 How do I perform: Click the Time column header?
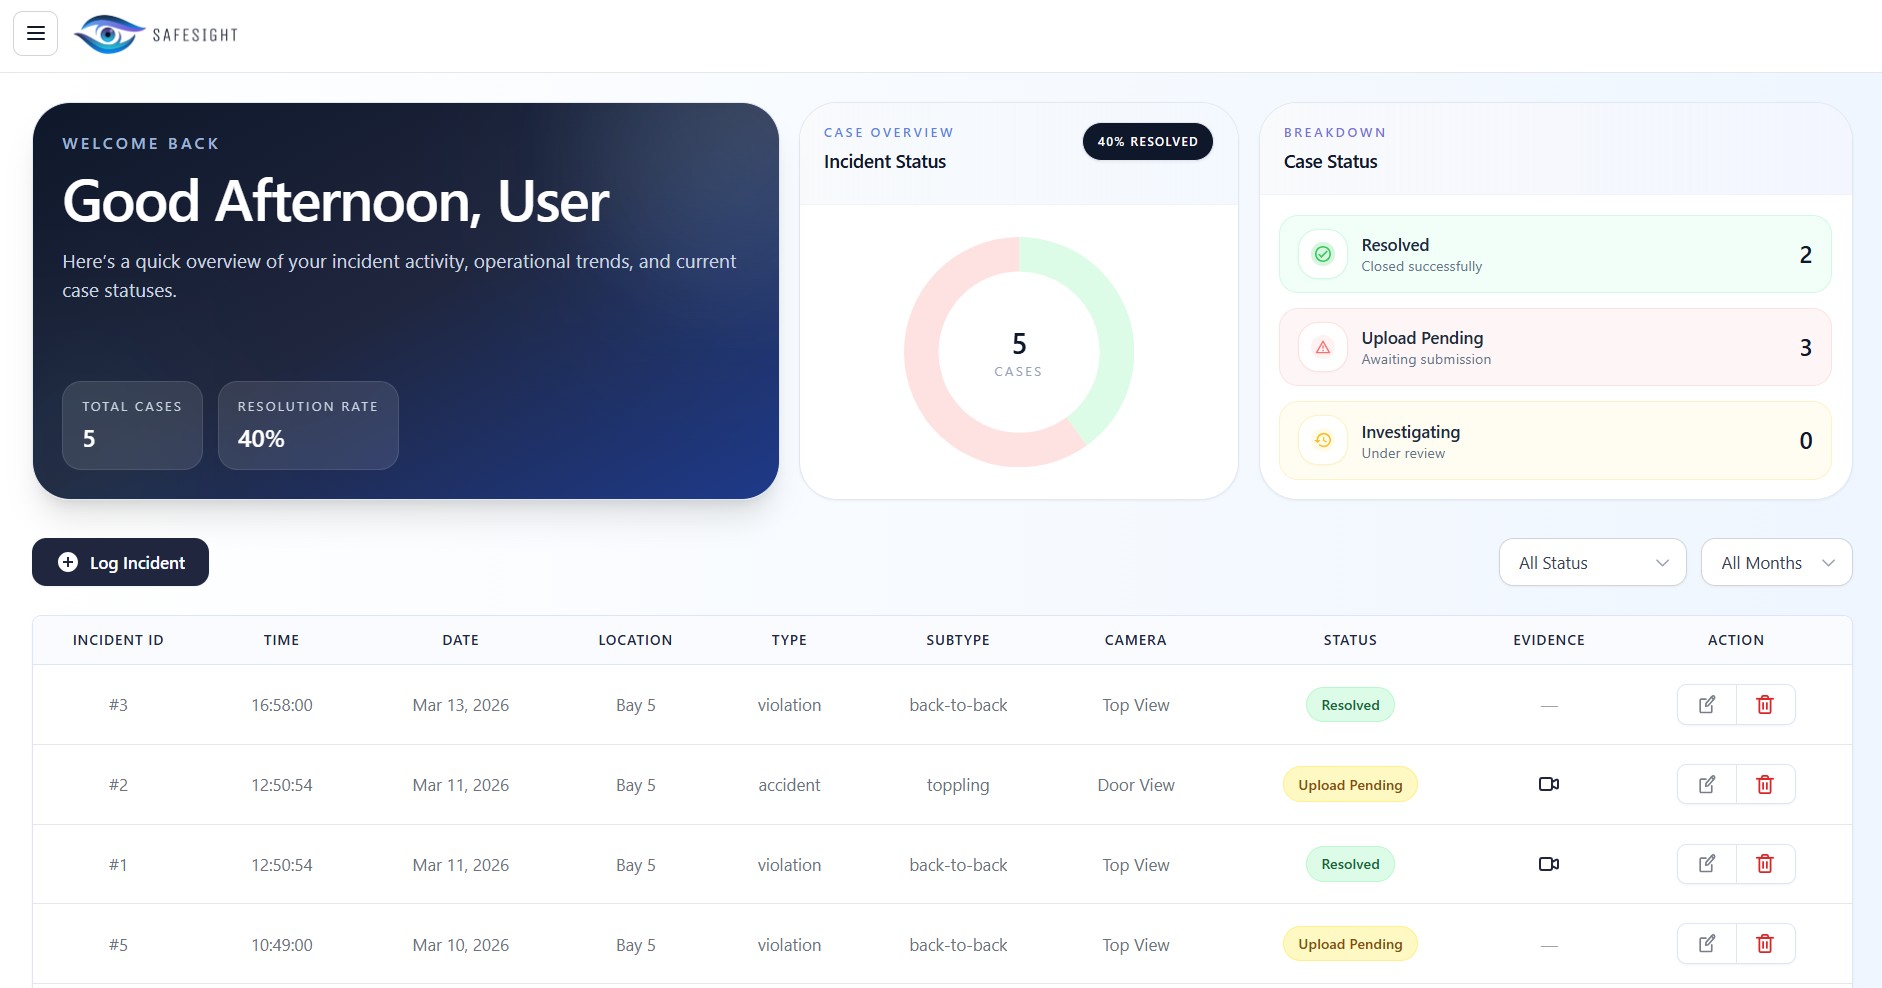(282, 640)
